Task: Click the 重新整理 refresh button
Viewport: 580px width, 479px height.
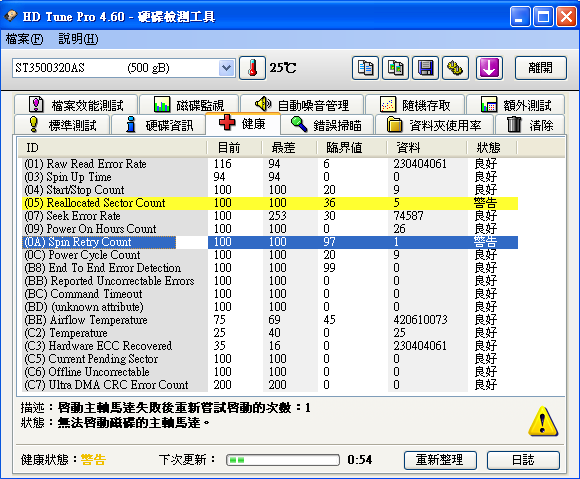Action: 440,460
